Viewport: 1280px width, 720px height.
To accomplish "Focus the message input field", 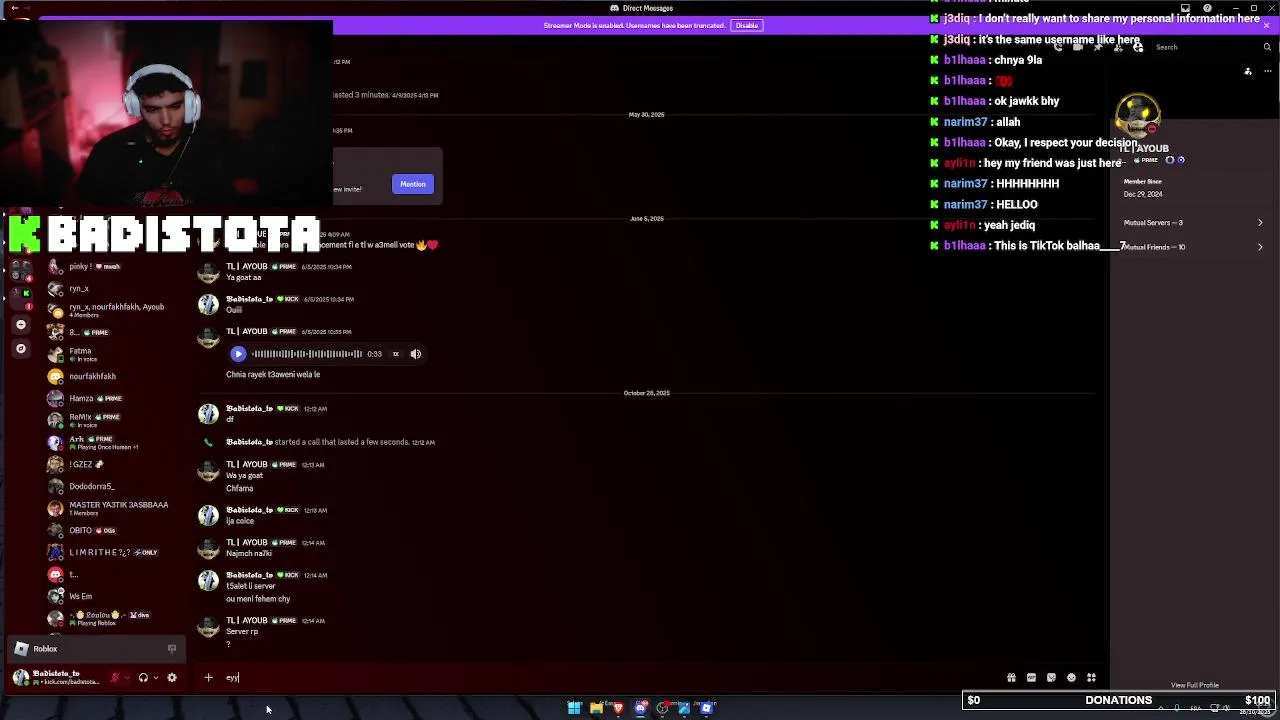I will point(610,678).
